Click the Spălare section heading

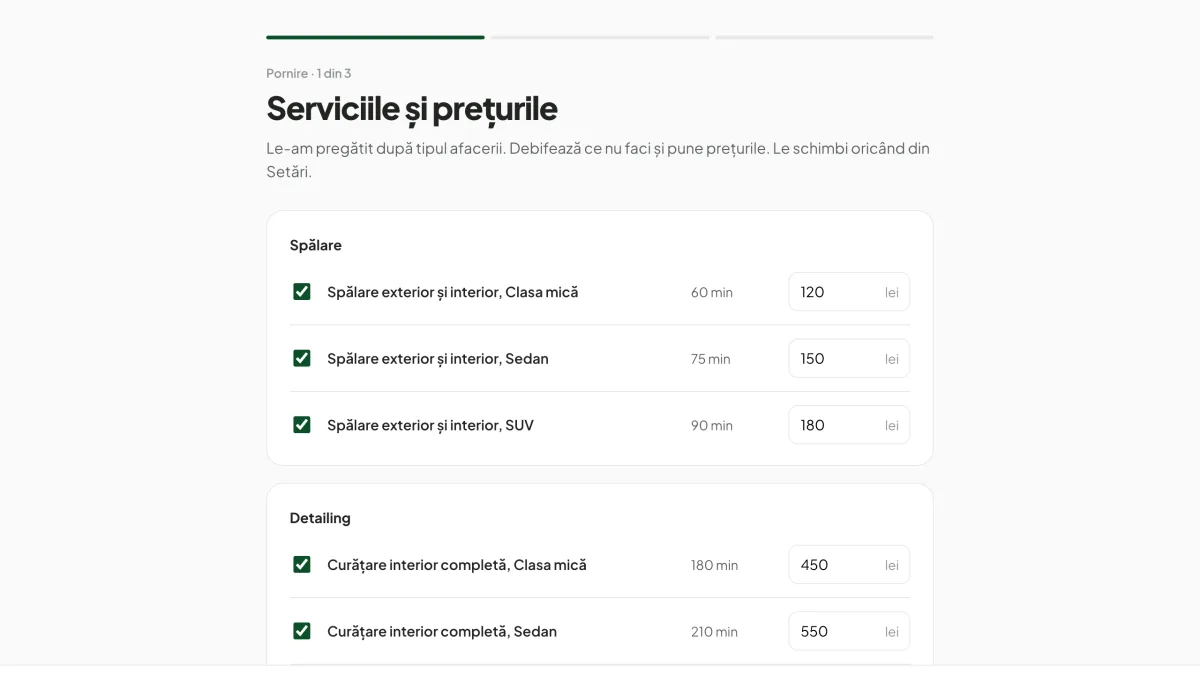[x=316, y=245]
